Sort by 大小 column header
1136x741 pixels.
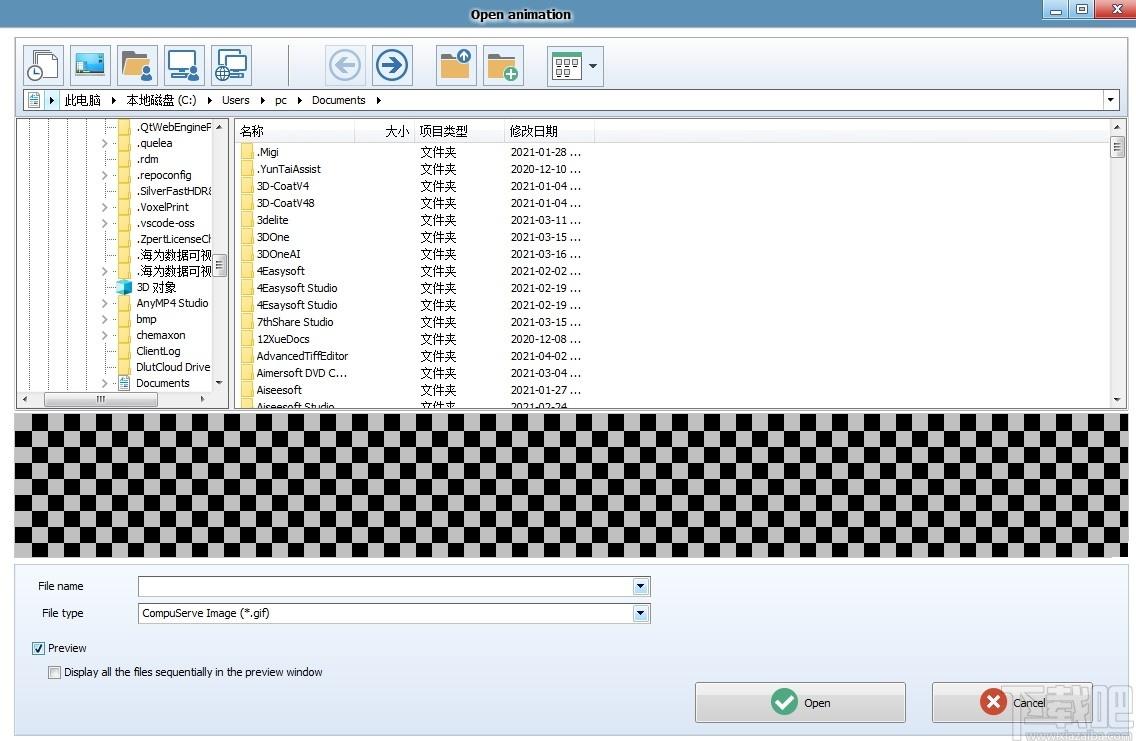pos(384,131)
